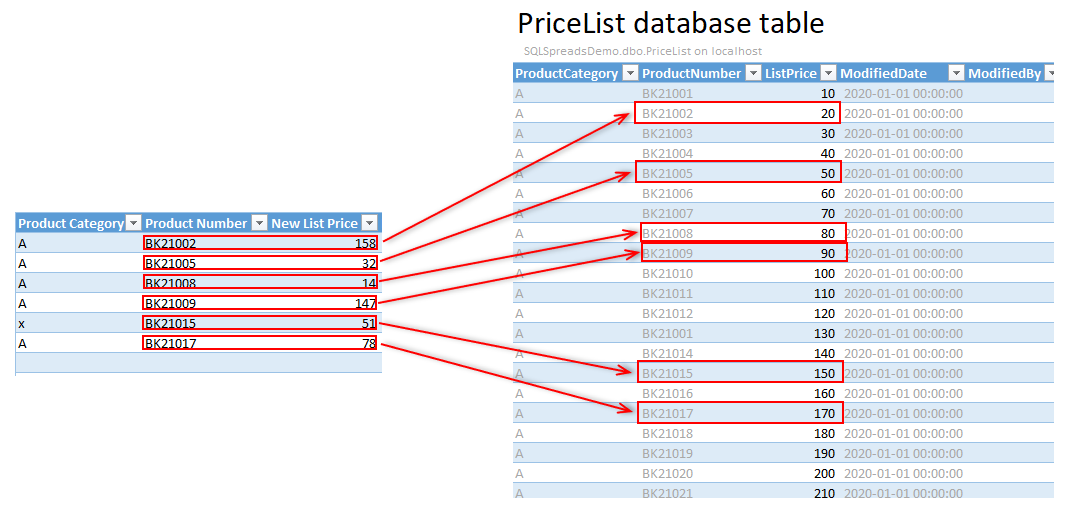Select new list price value 78

tap(370, 343)
